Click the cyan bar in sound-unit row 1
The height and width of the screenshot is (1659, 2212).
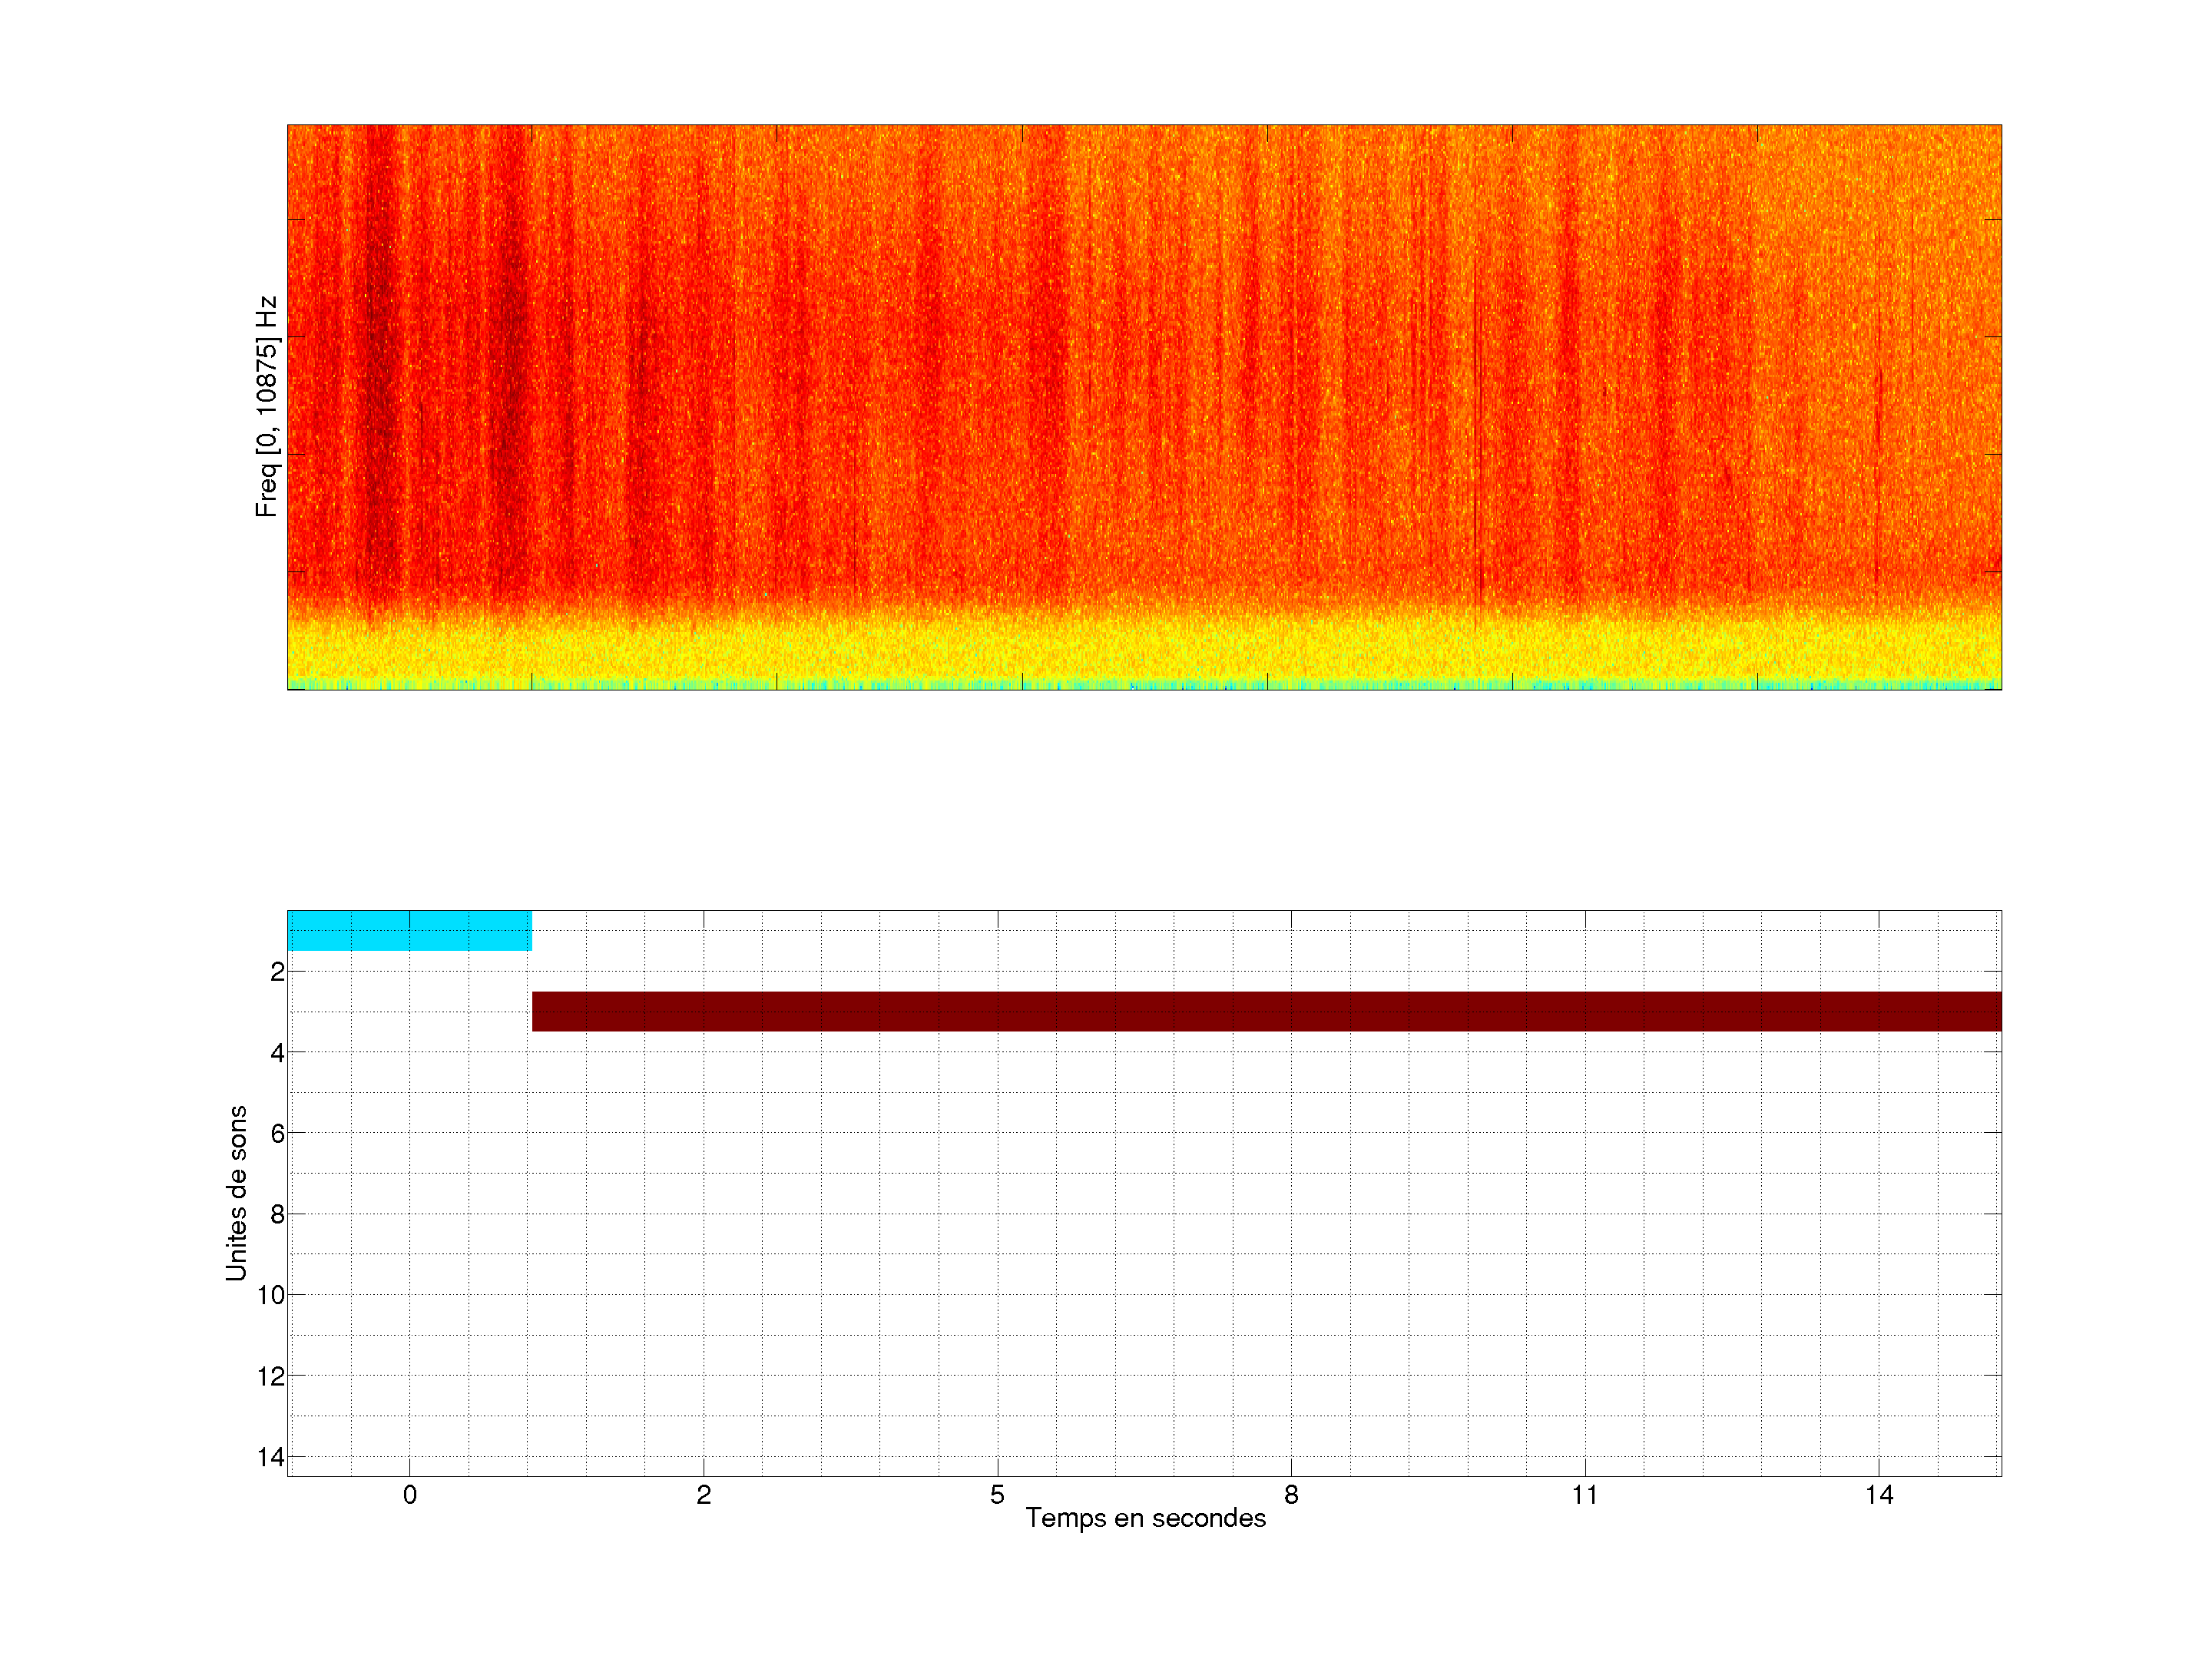[409, 930]
